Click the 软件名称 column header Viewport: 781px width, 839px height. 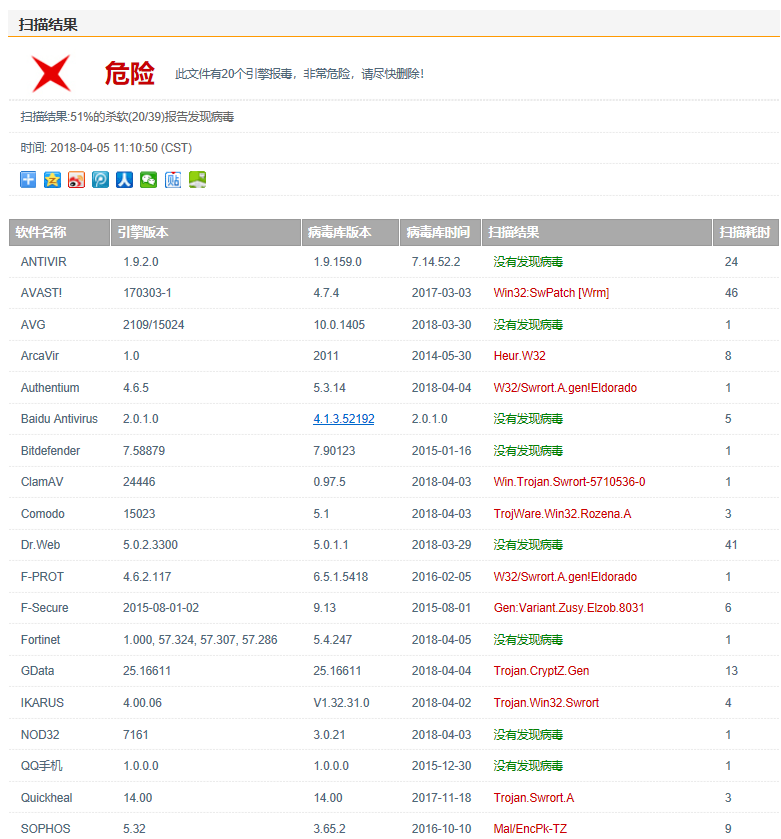coord(59,232)
